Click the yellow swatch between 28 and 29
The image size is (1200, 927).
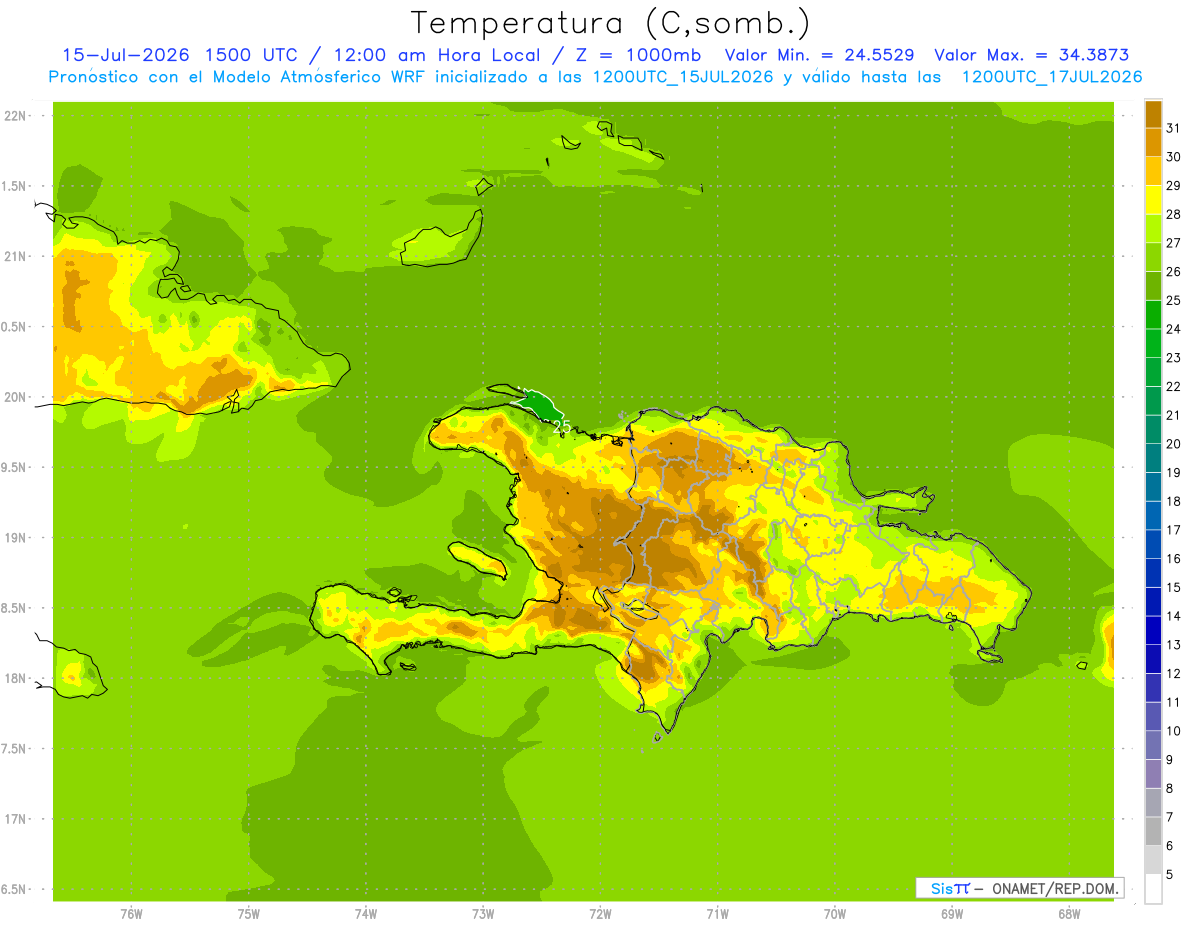1153,200
